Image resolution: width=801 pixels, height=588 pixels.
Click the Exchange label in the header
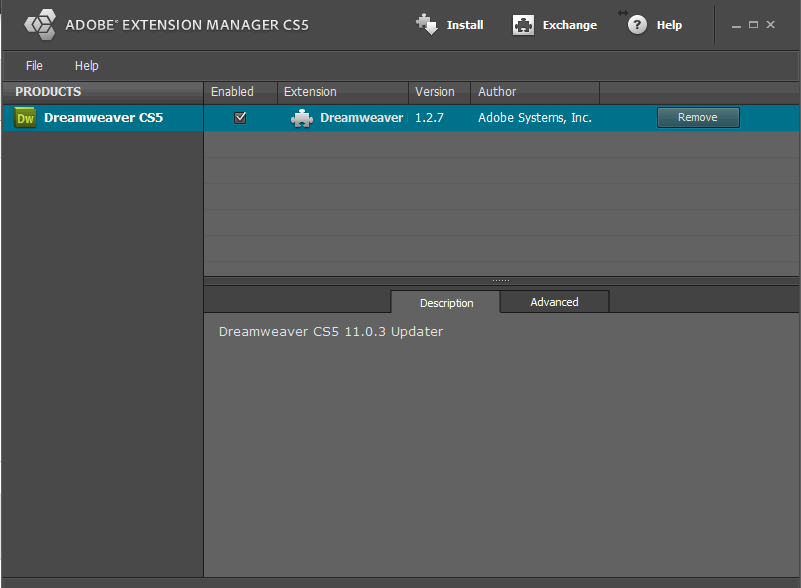570,25
